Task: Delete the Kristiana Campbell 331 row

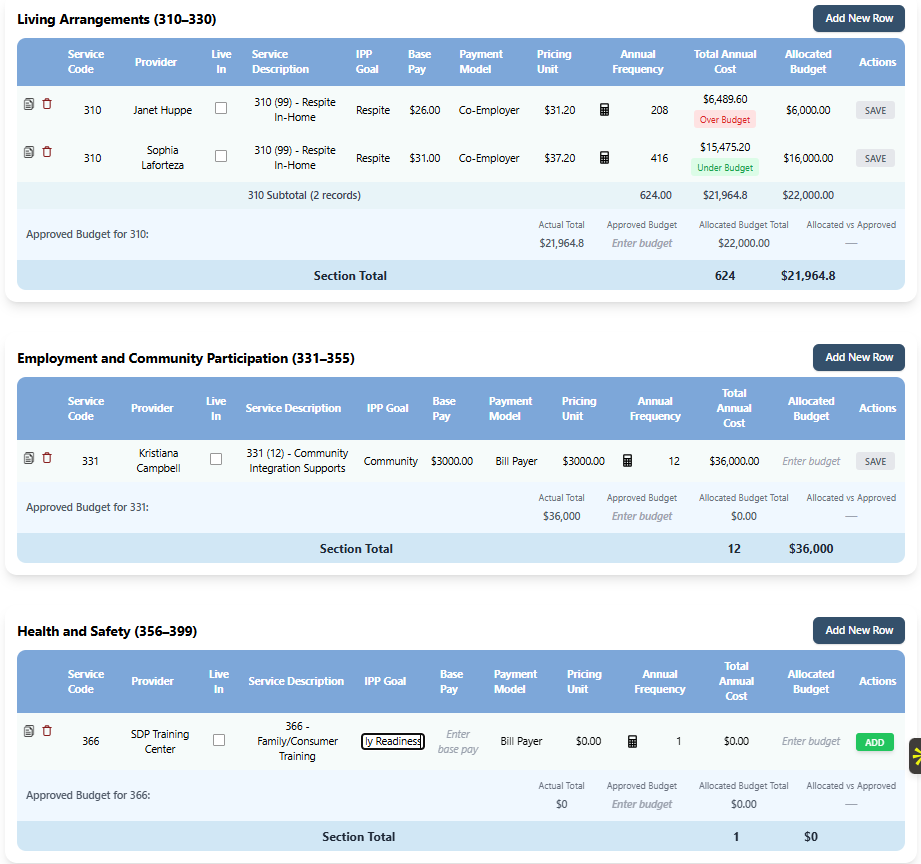Action: pyautogui.click(x=46, y=457)
